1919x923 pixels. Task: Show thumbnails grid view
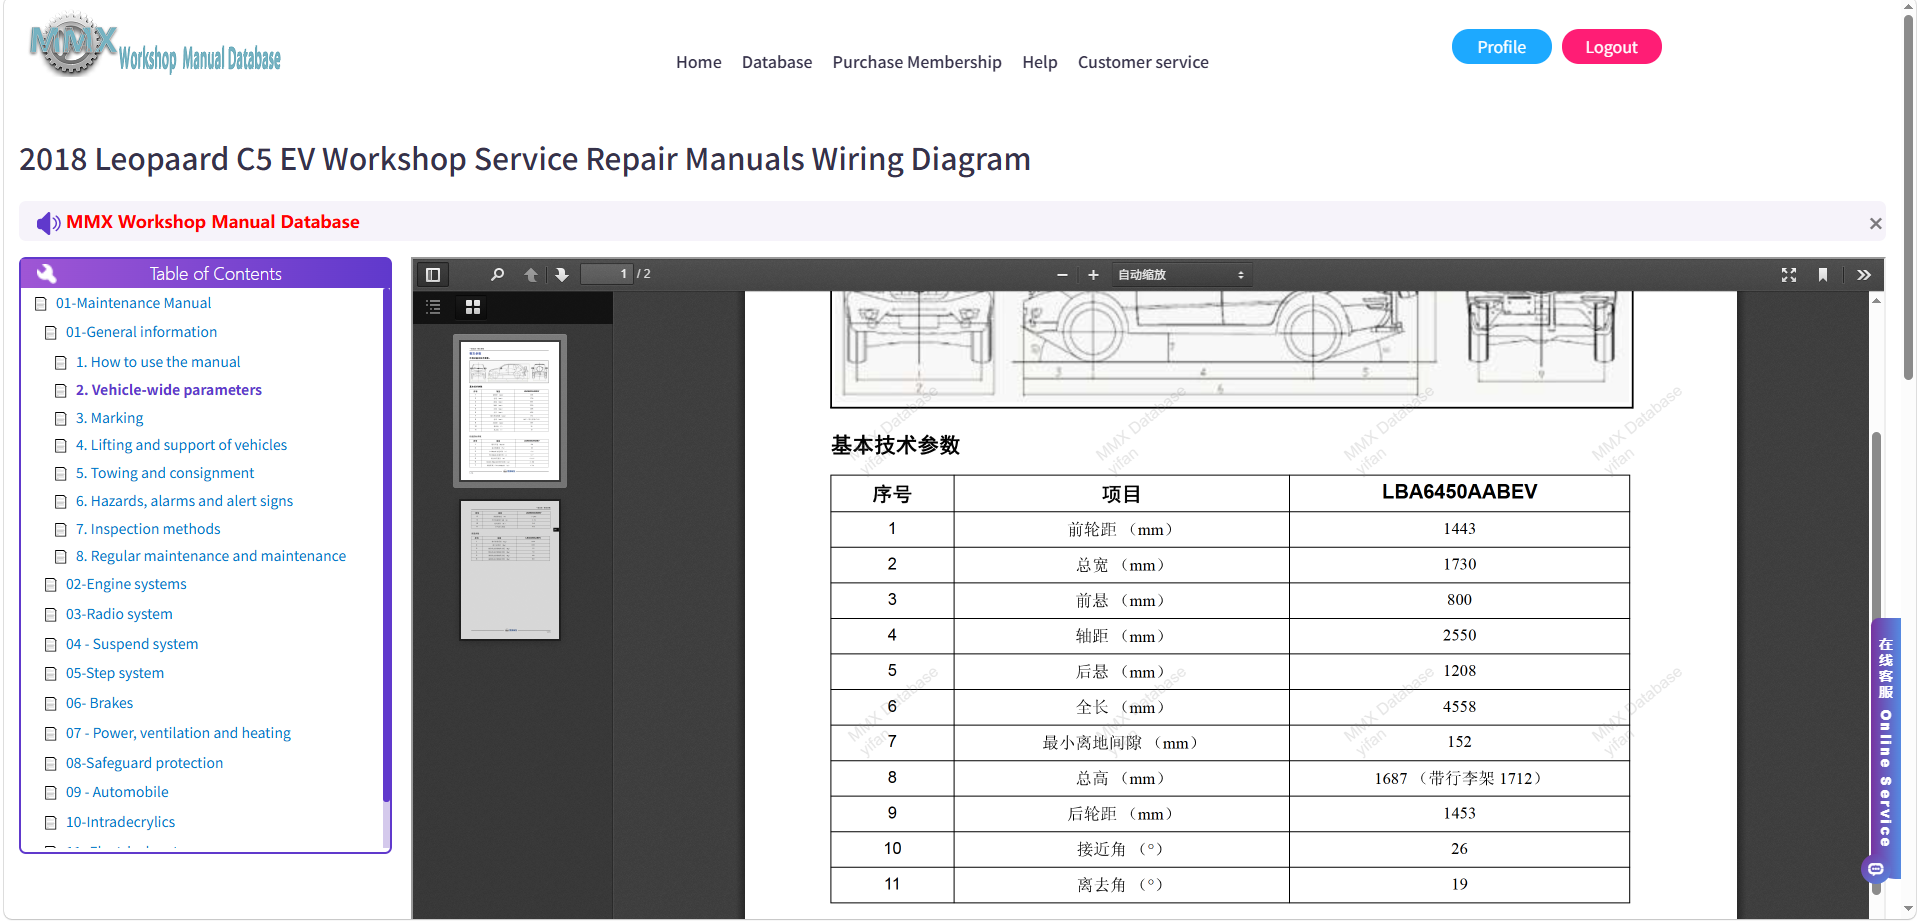pyautogui.click(x=473, y=307)
